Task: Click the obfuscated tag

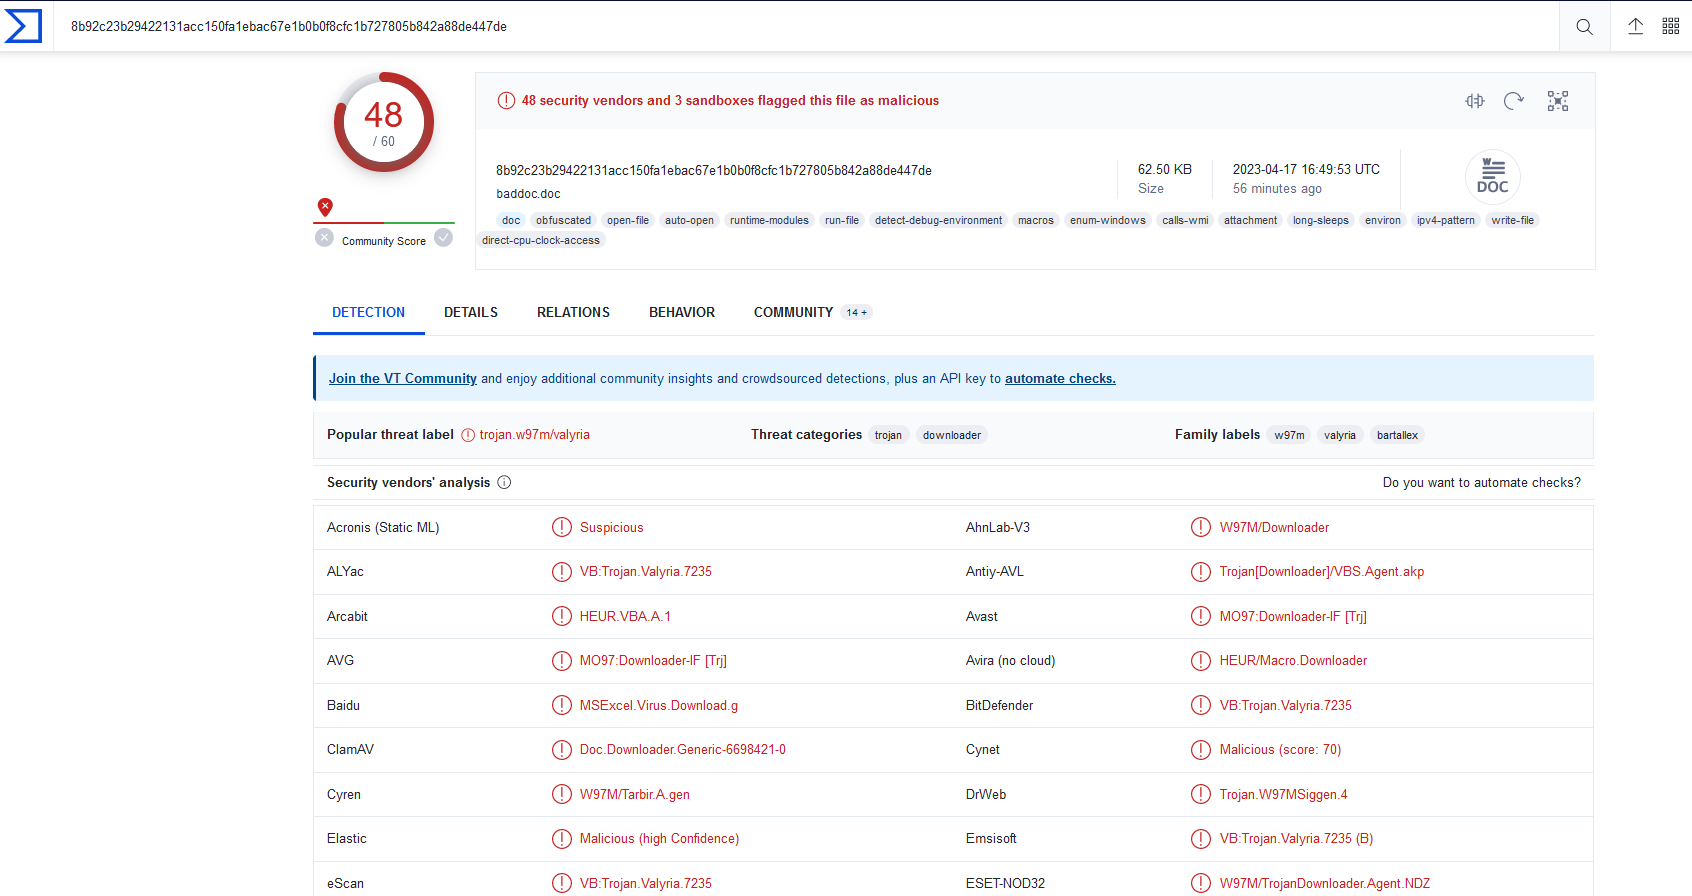Action: [x=563, y=220]
